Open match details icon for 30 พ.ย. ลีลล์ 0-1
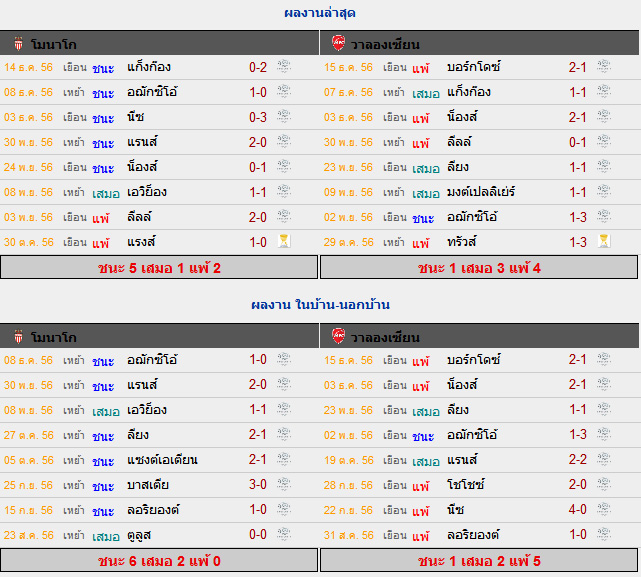Viewport: 641px width, 577px height. 604,141
